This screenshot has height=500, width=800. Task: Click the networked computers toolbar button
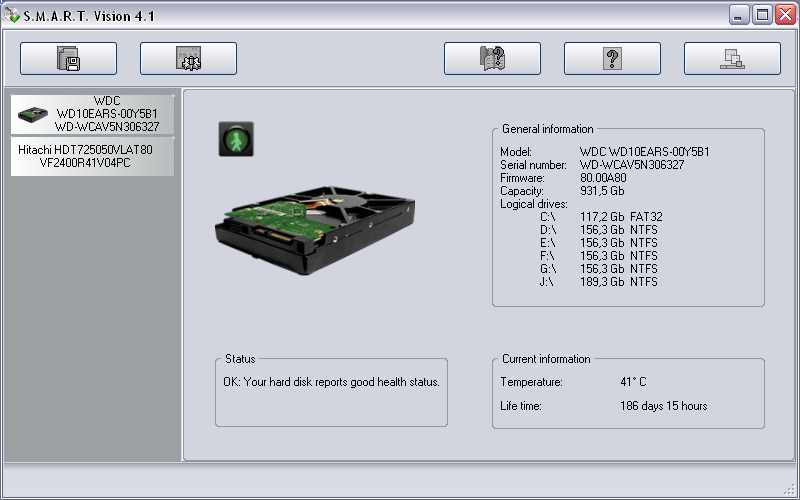732,59
